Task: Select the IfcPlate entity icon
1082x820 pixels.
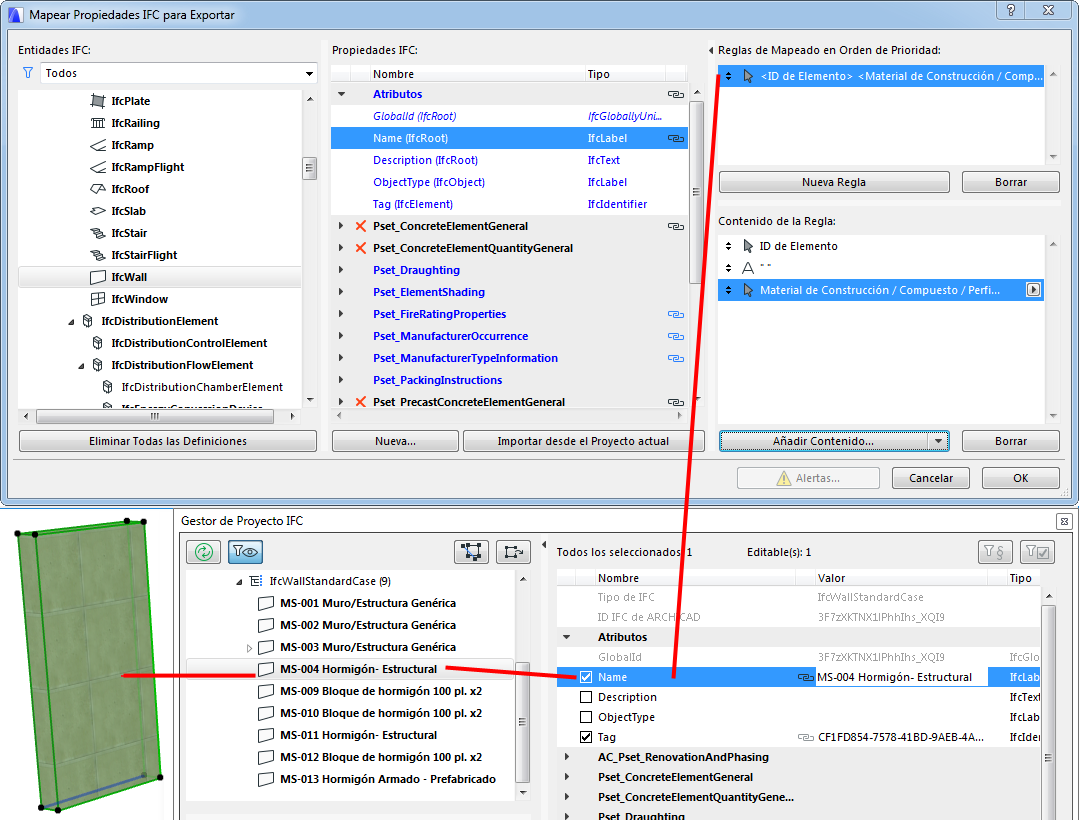Action: pyautogui.click(x=98, y=101)
